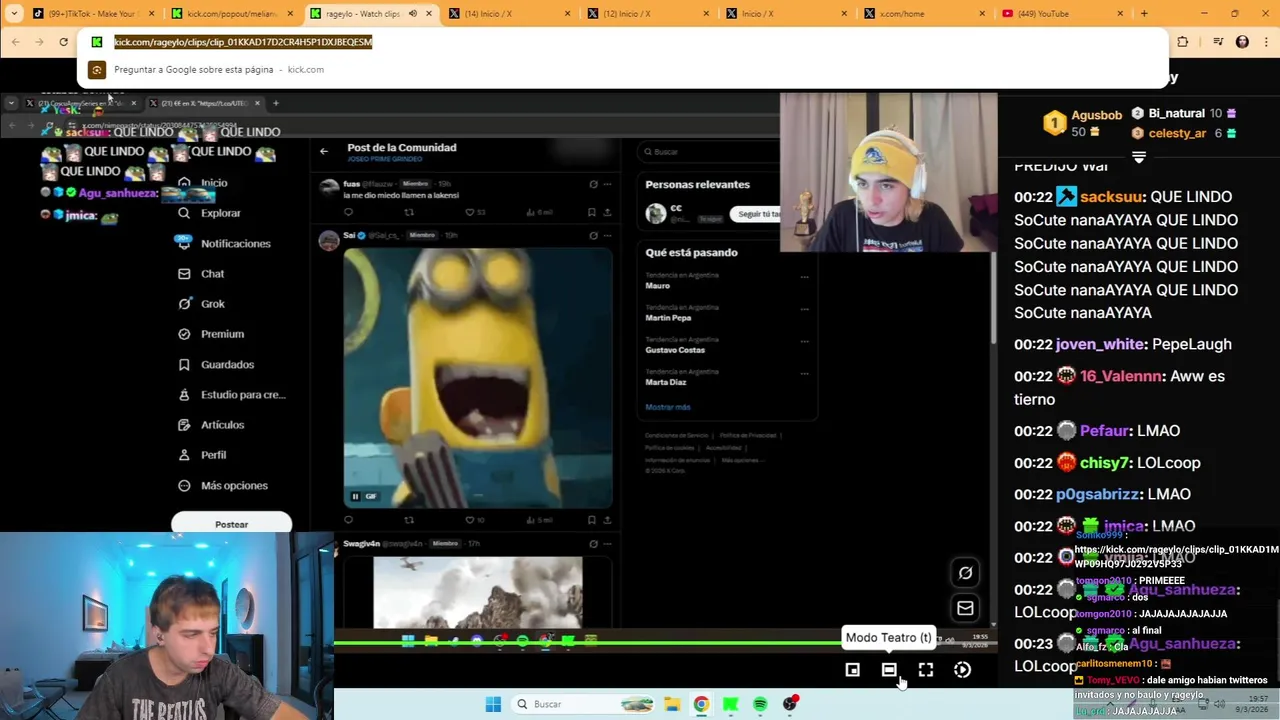1280x720 pixels.
Task: Switch to the x.com/home tab
Action: (x=924, y=14)
